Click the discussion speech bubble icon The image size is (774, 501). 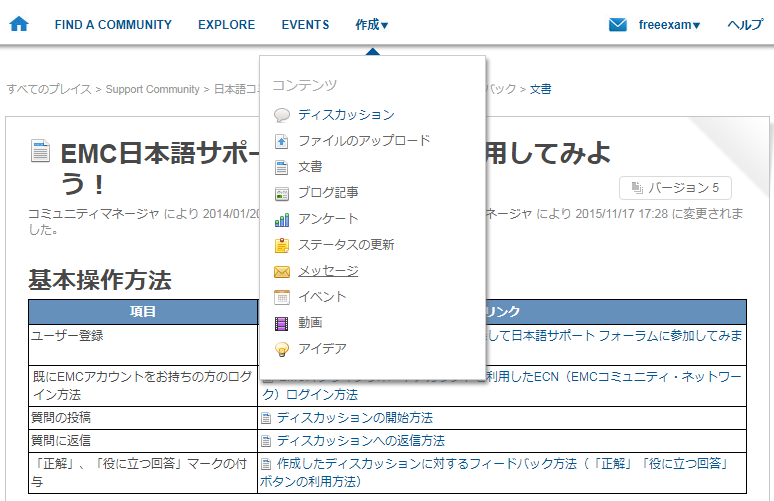(x=282, y=115)
